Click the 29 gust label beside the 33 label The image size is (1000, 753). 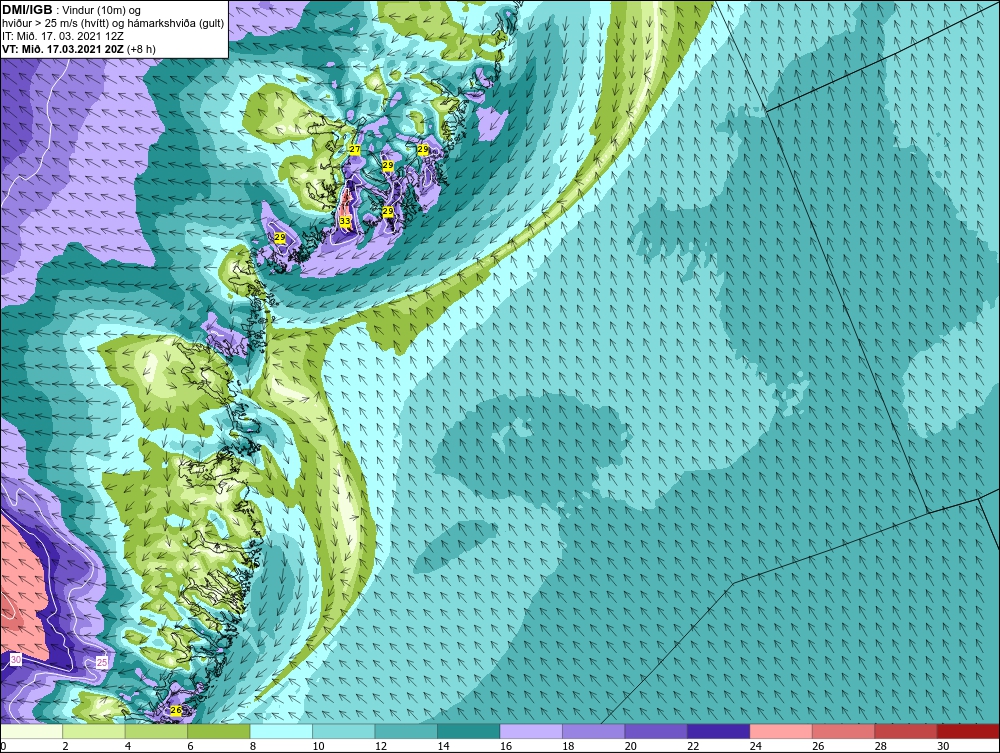[388, 211]
